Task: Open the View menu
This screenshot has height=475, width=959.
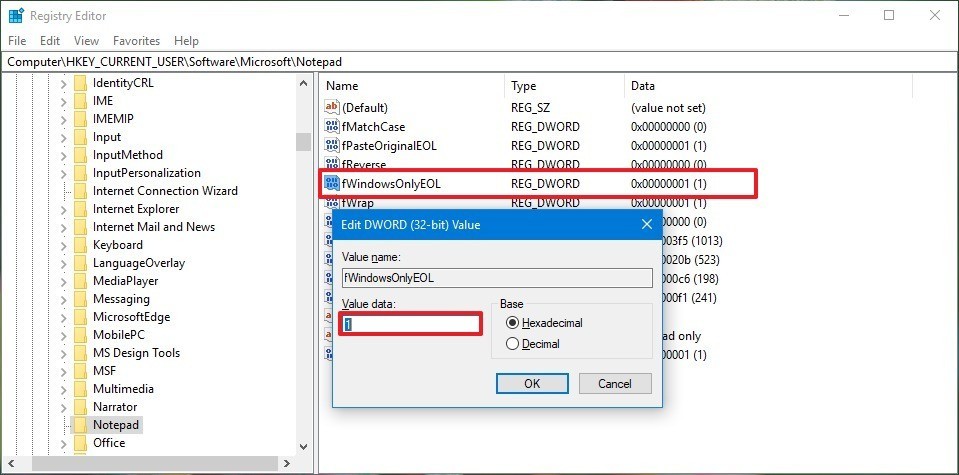Action: click(86, 41)
